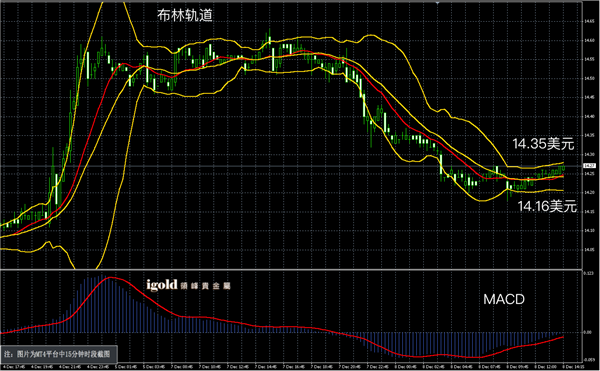The height and width of the screenshot is (371, 600).
Task: Click the '8 Dec 00:45' time label
Action: [x=405, y=367]
